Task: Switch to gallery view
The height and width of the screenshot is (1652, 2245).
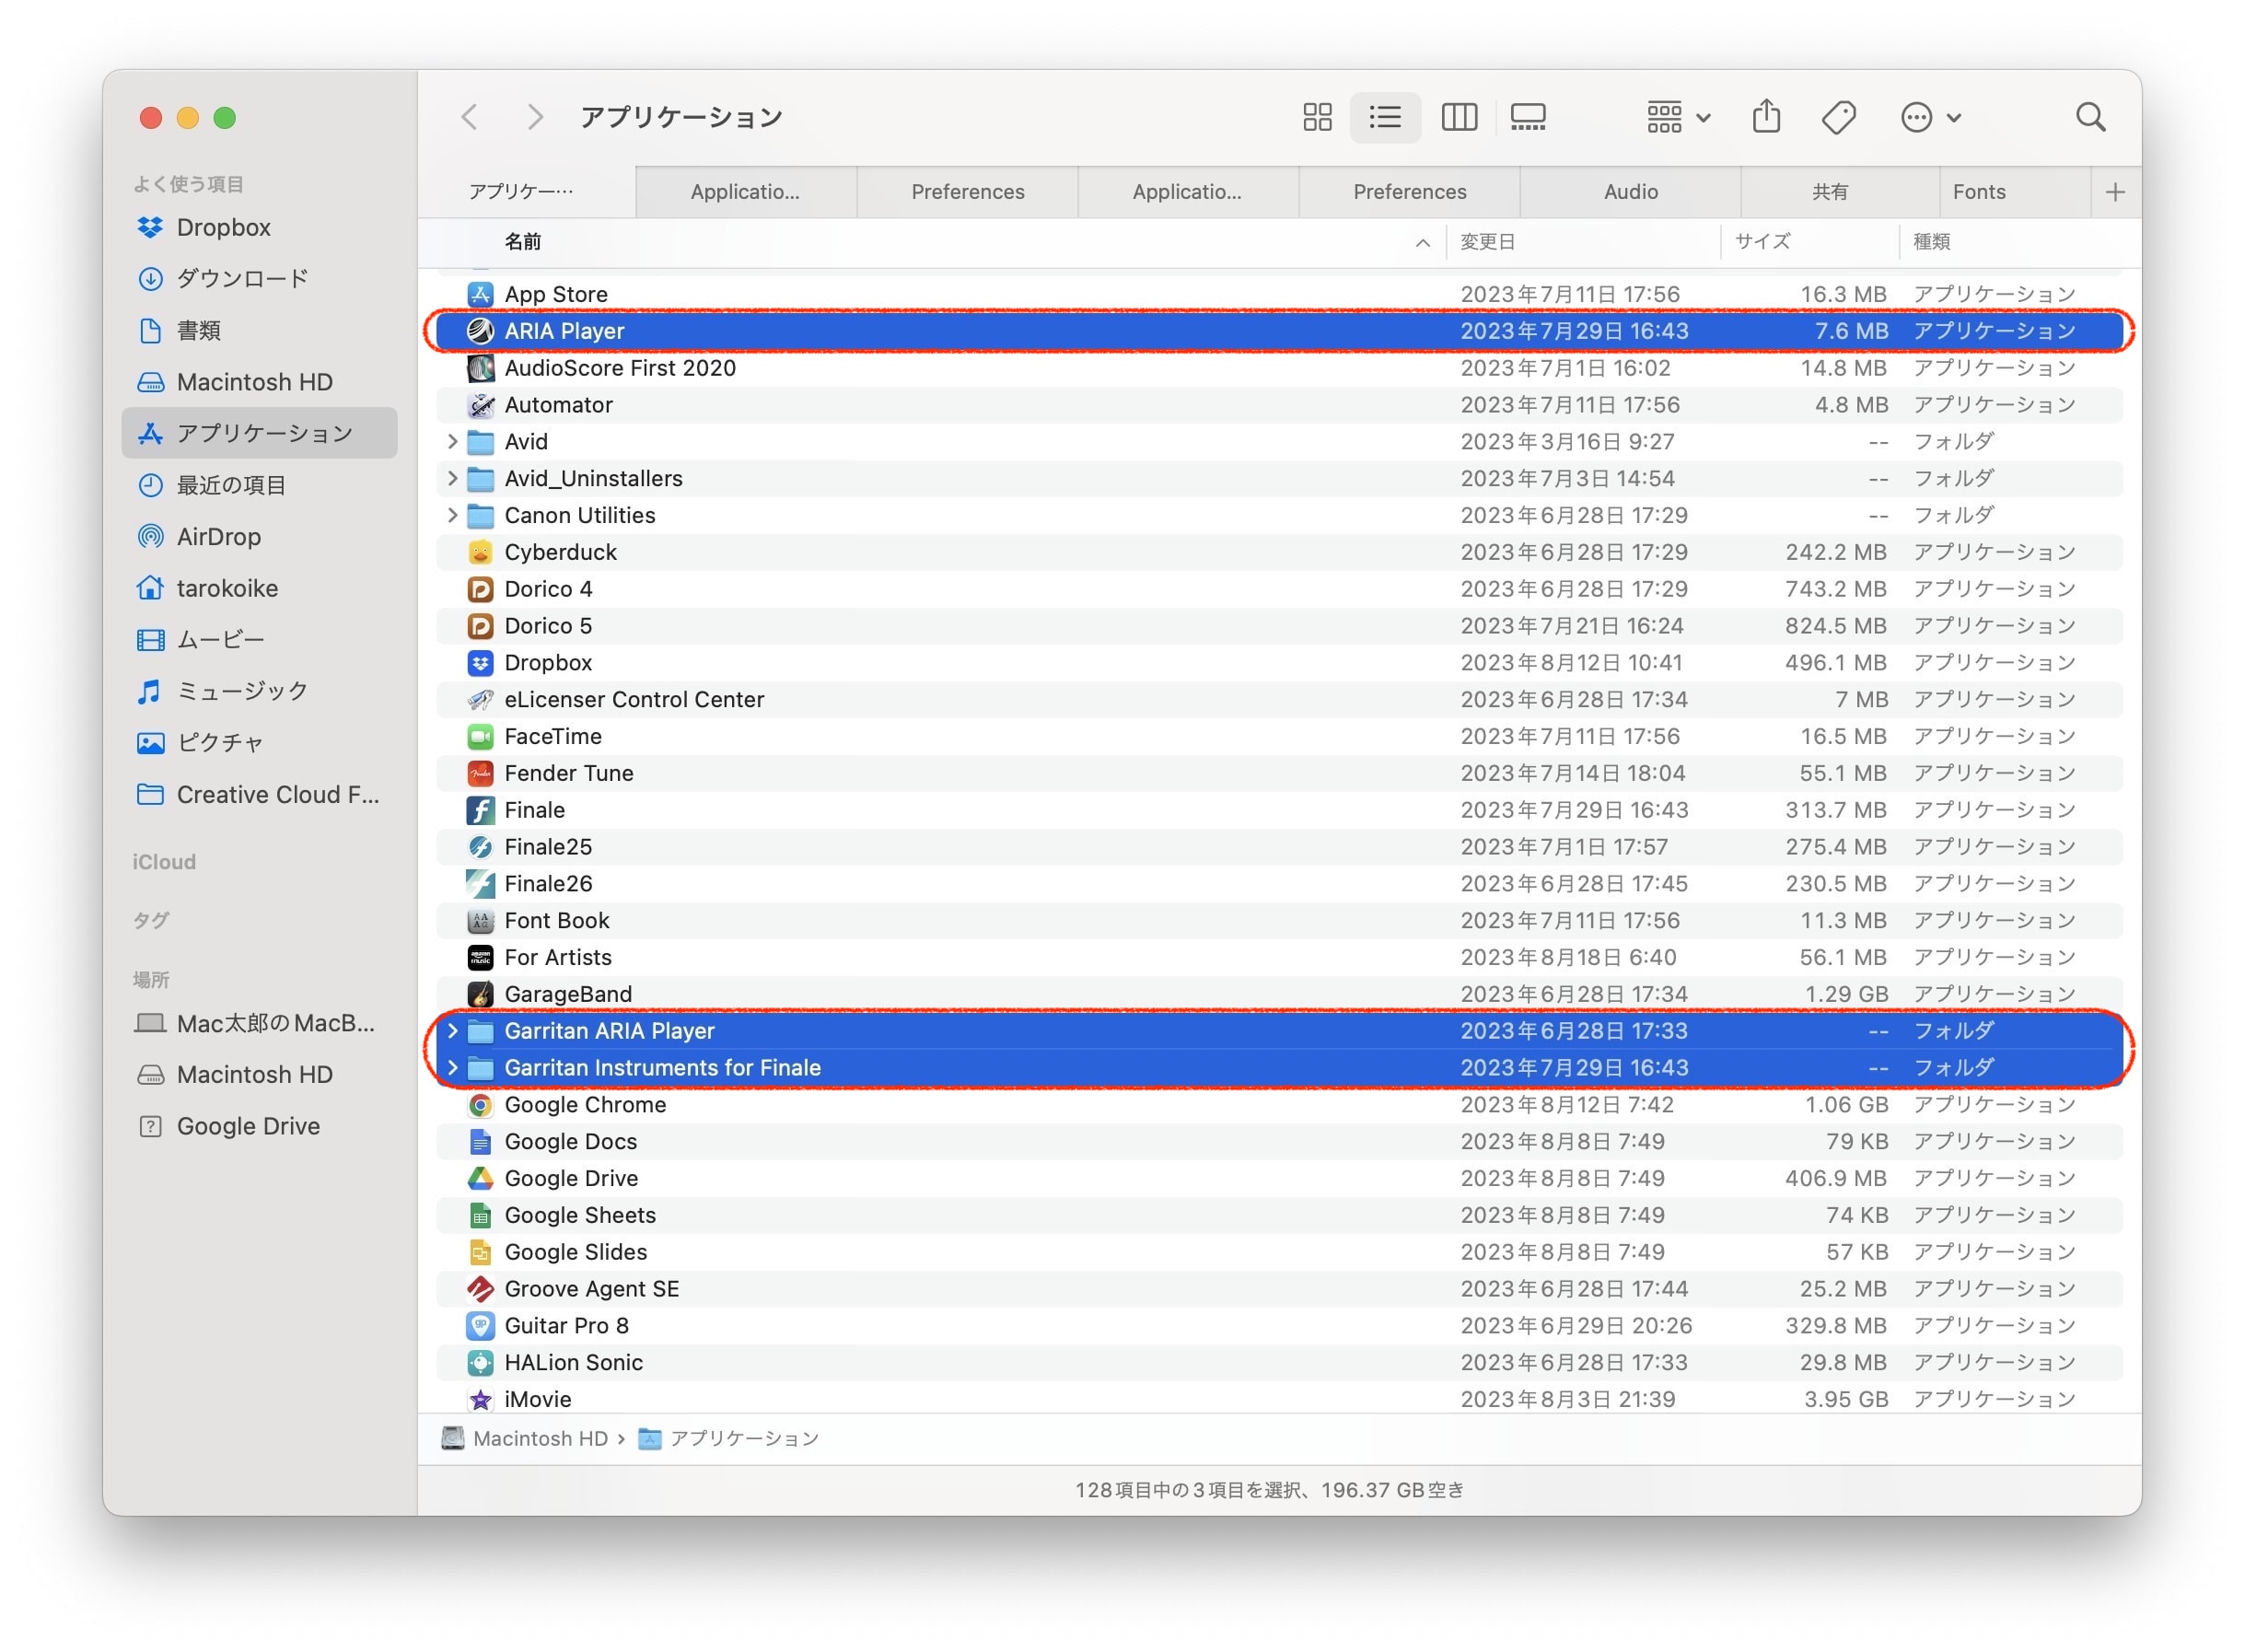Action: 1528,117
